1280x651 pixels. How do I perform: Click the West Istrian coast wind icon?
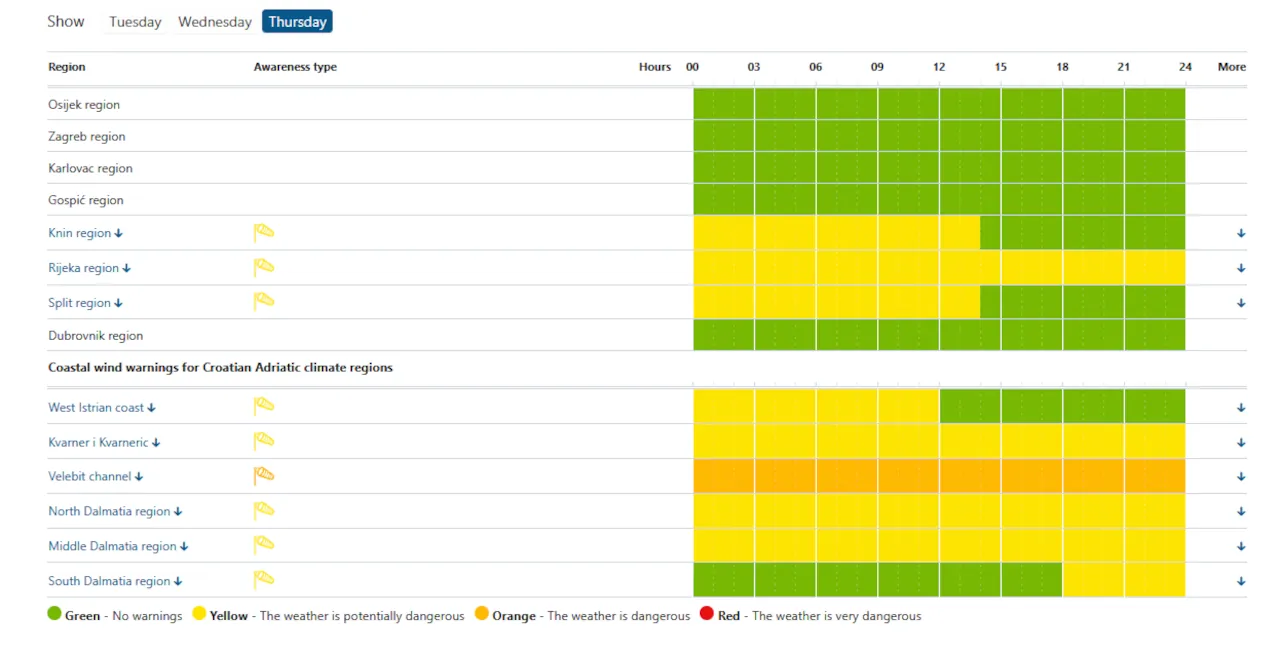263,407
